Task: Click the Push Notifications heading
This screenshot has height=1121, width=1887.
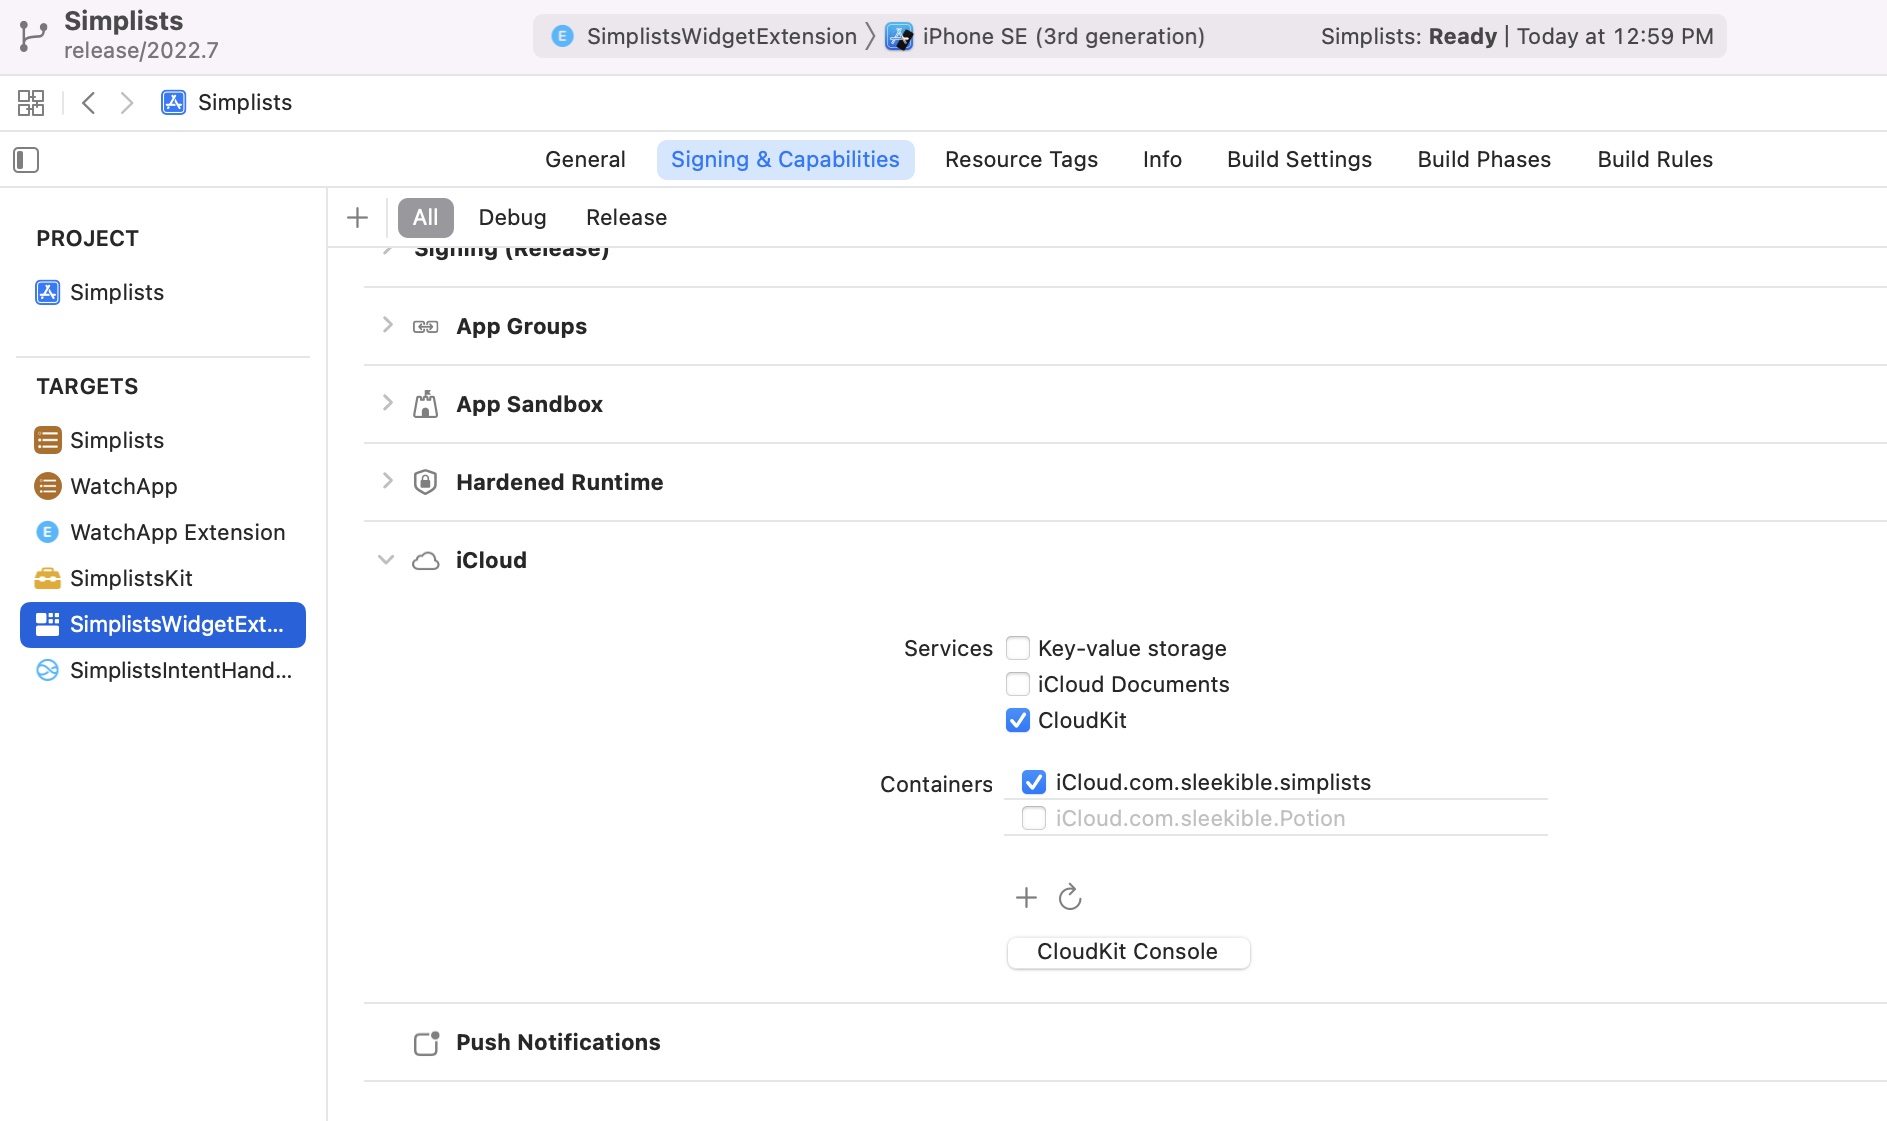Action: 558,1042
